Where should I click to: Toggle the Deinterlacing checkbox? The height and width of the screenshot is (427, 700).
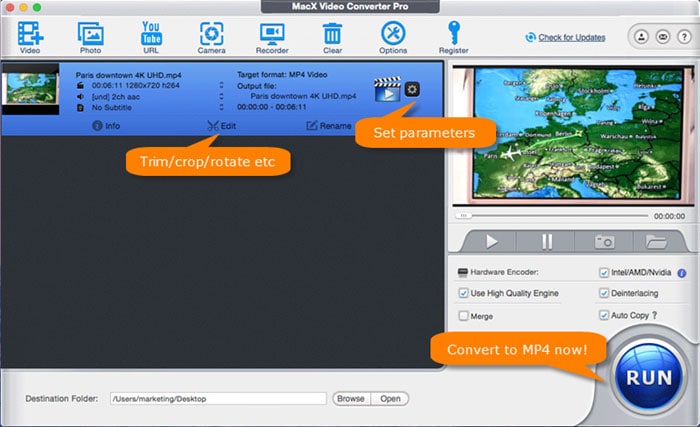(x=604, y=293)
